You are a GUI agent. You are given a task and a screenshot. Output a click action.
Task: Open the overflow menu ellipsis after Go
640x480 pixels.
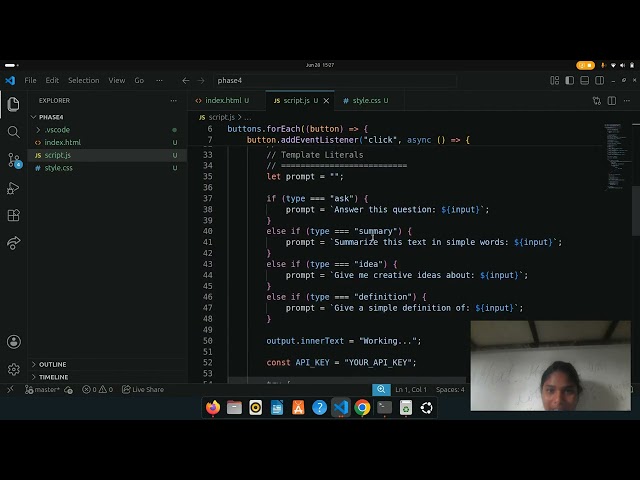coord(159,80)
